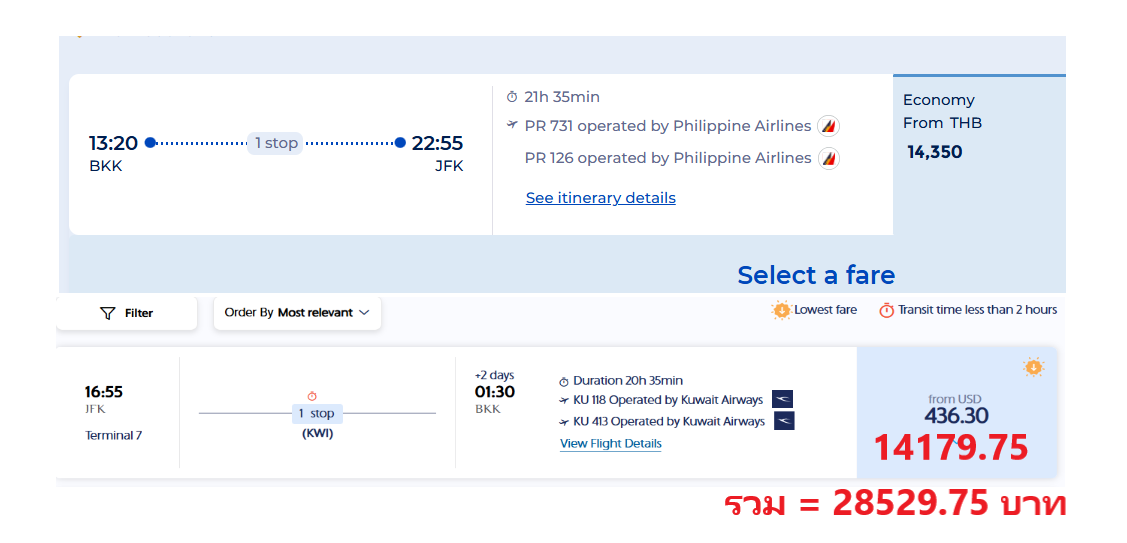Click the stopwatch icon beside 21h 35min
Viewport: 1127px width, 543px height.
coord(512,96)
